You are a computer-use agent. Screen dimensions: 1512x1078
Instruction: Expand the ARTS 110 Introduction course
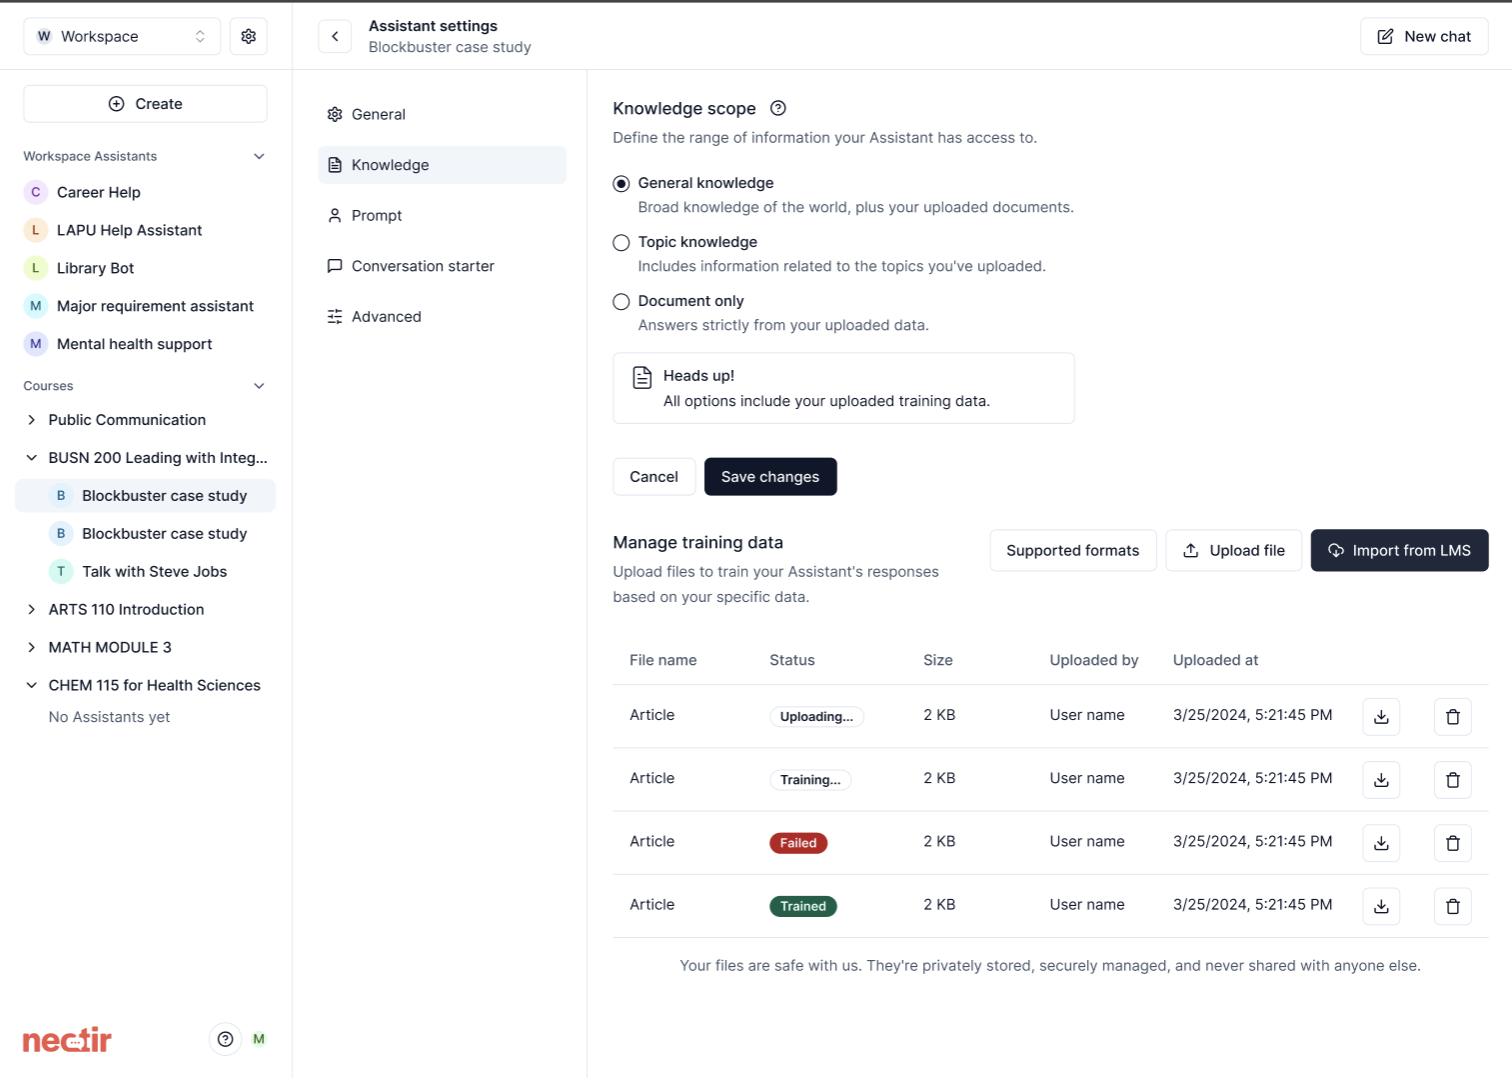(x=31, y=609)
